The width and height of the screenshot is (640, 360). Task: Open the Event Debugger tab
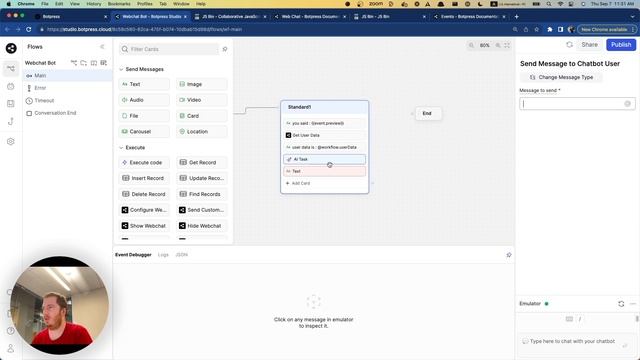133,255
